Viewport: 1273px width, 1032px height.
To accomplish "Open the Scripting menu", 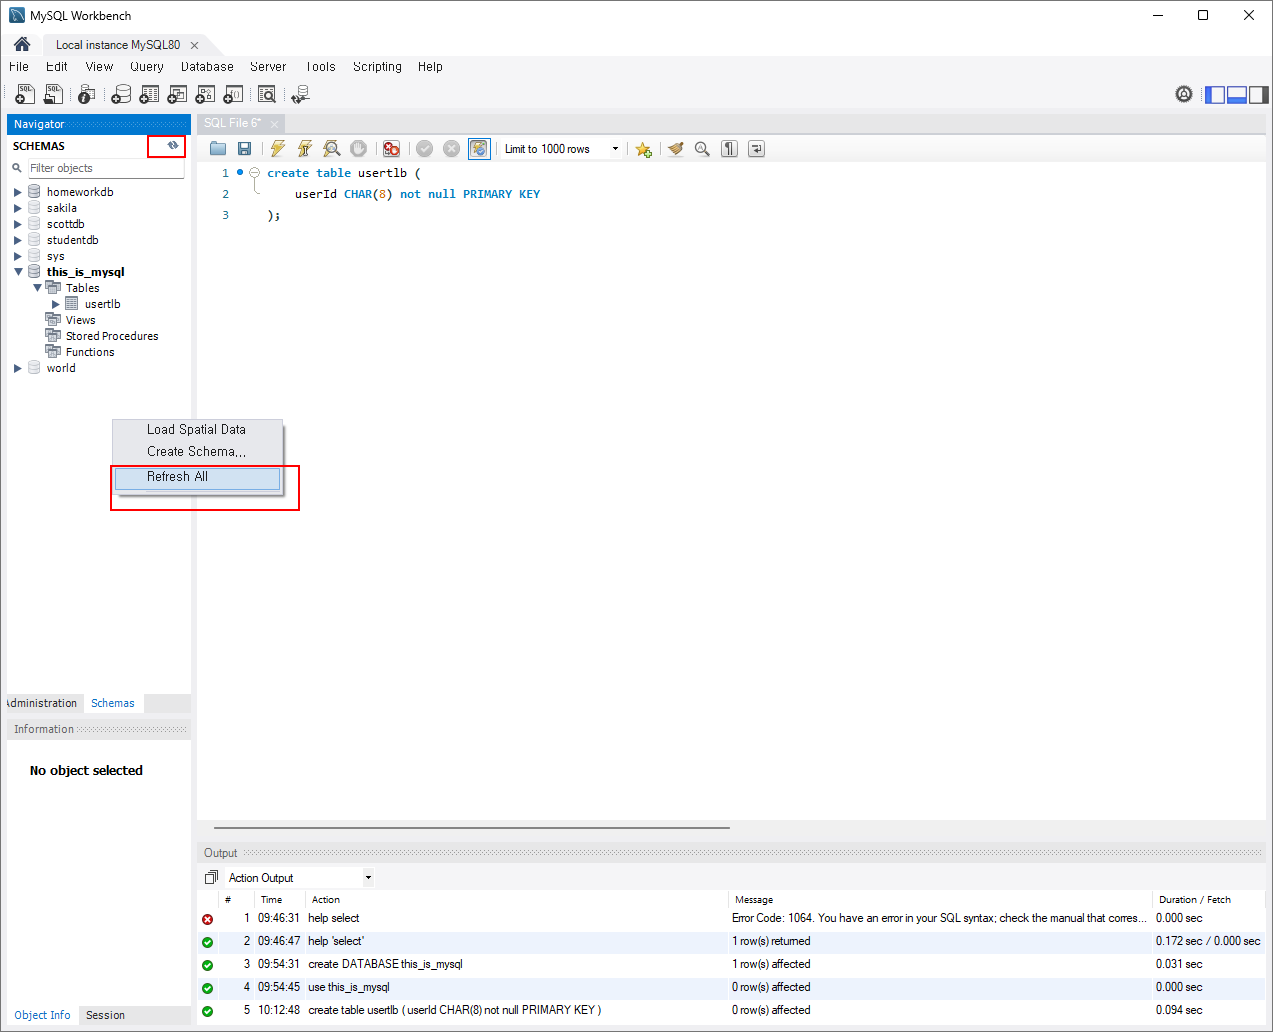I will click(x=377, y=66).
